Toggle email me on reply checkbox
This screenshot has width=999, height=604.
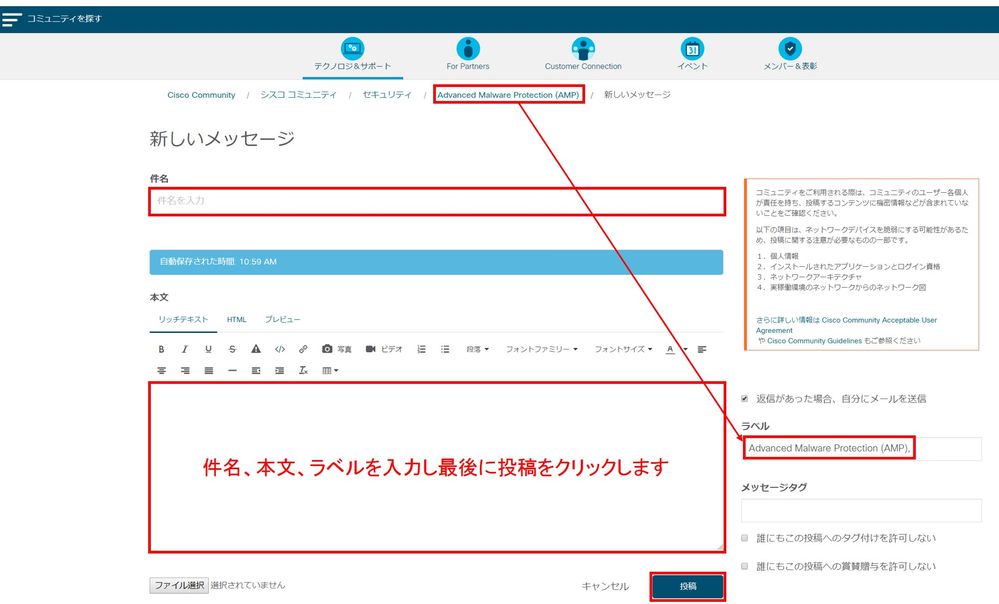pos(744,399)
